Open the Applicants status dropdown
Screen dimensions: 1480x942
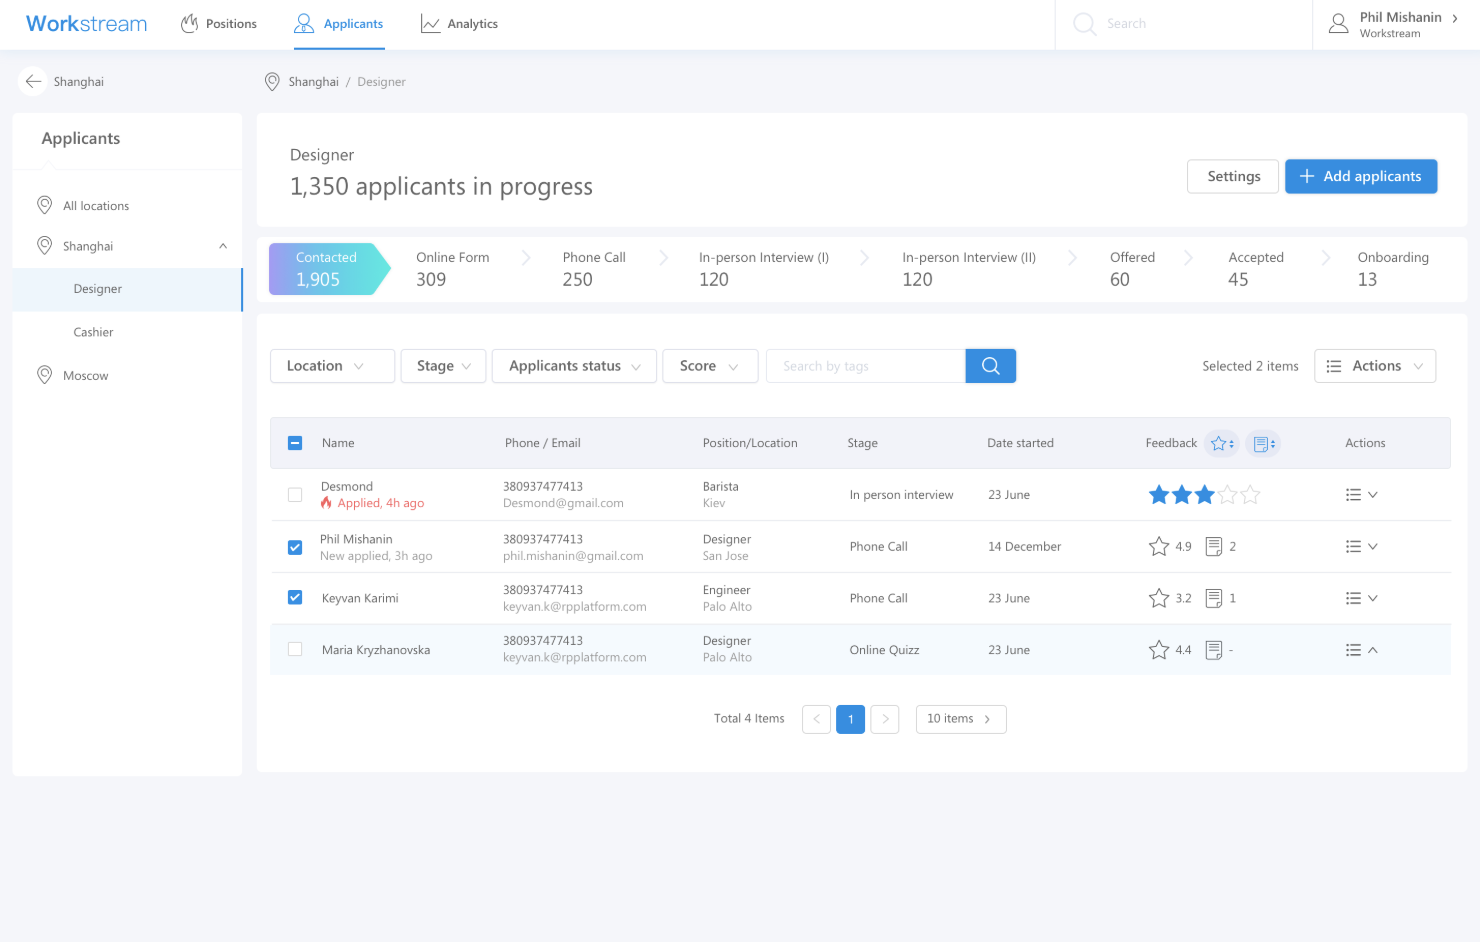click(x=574, y=366)
